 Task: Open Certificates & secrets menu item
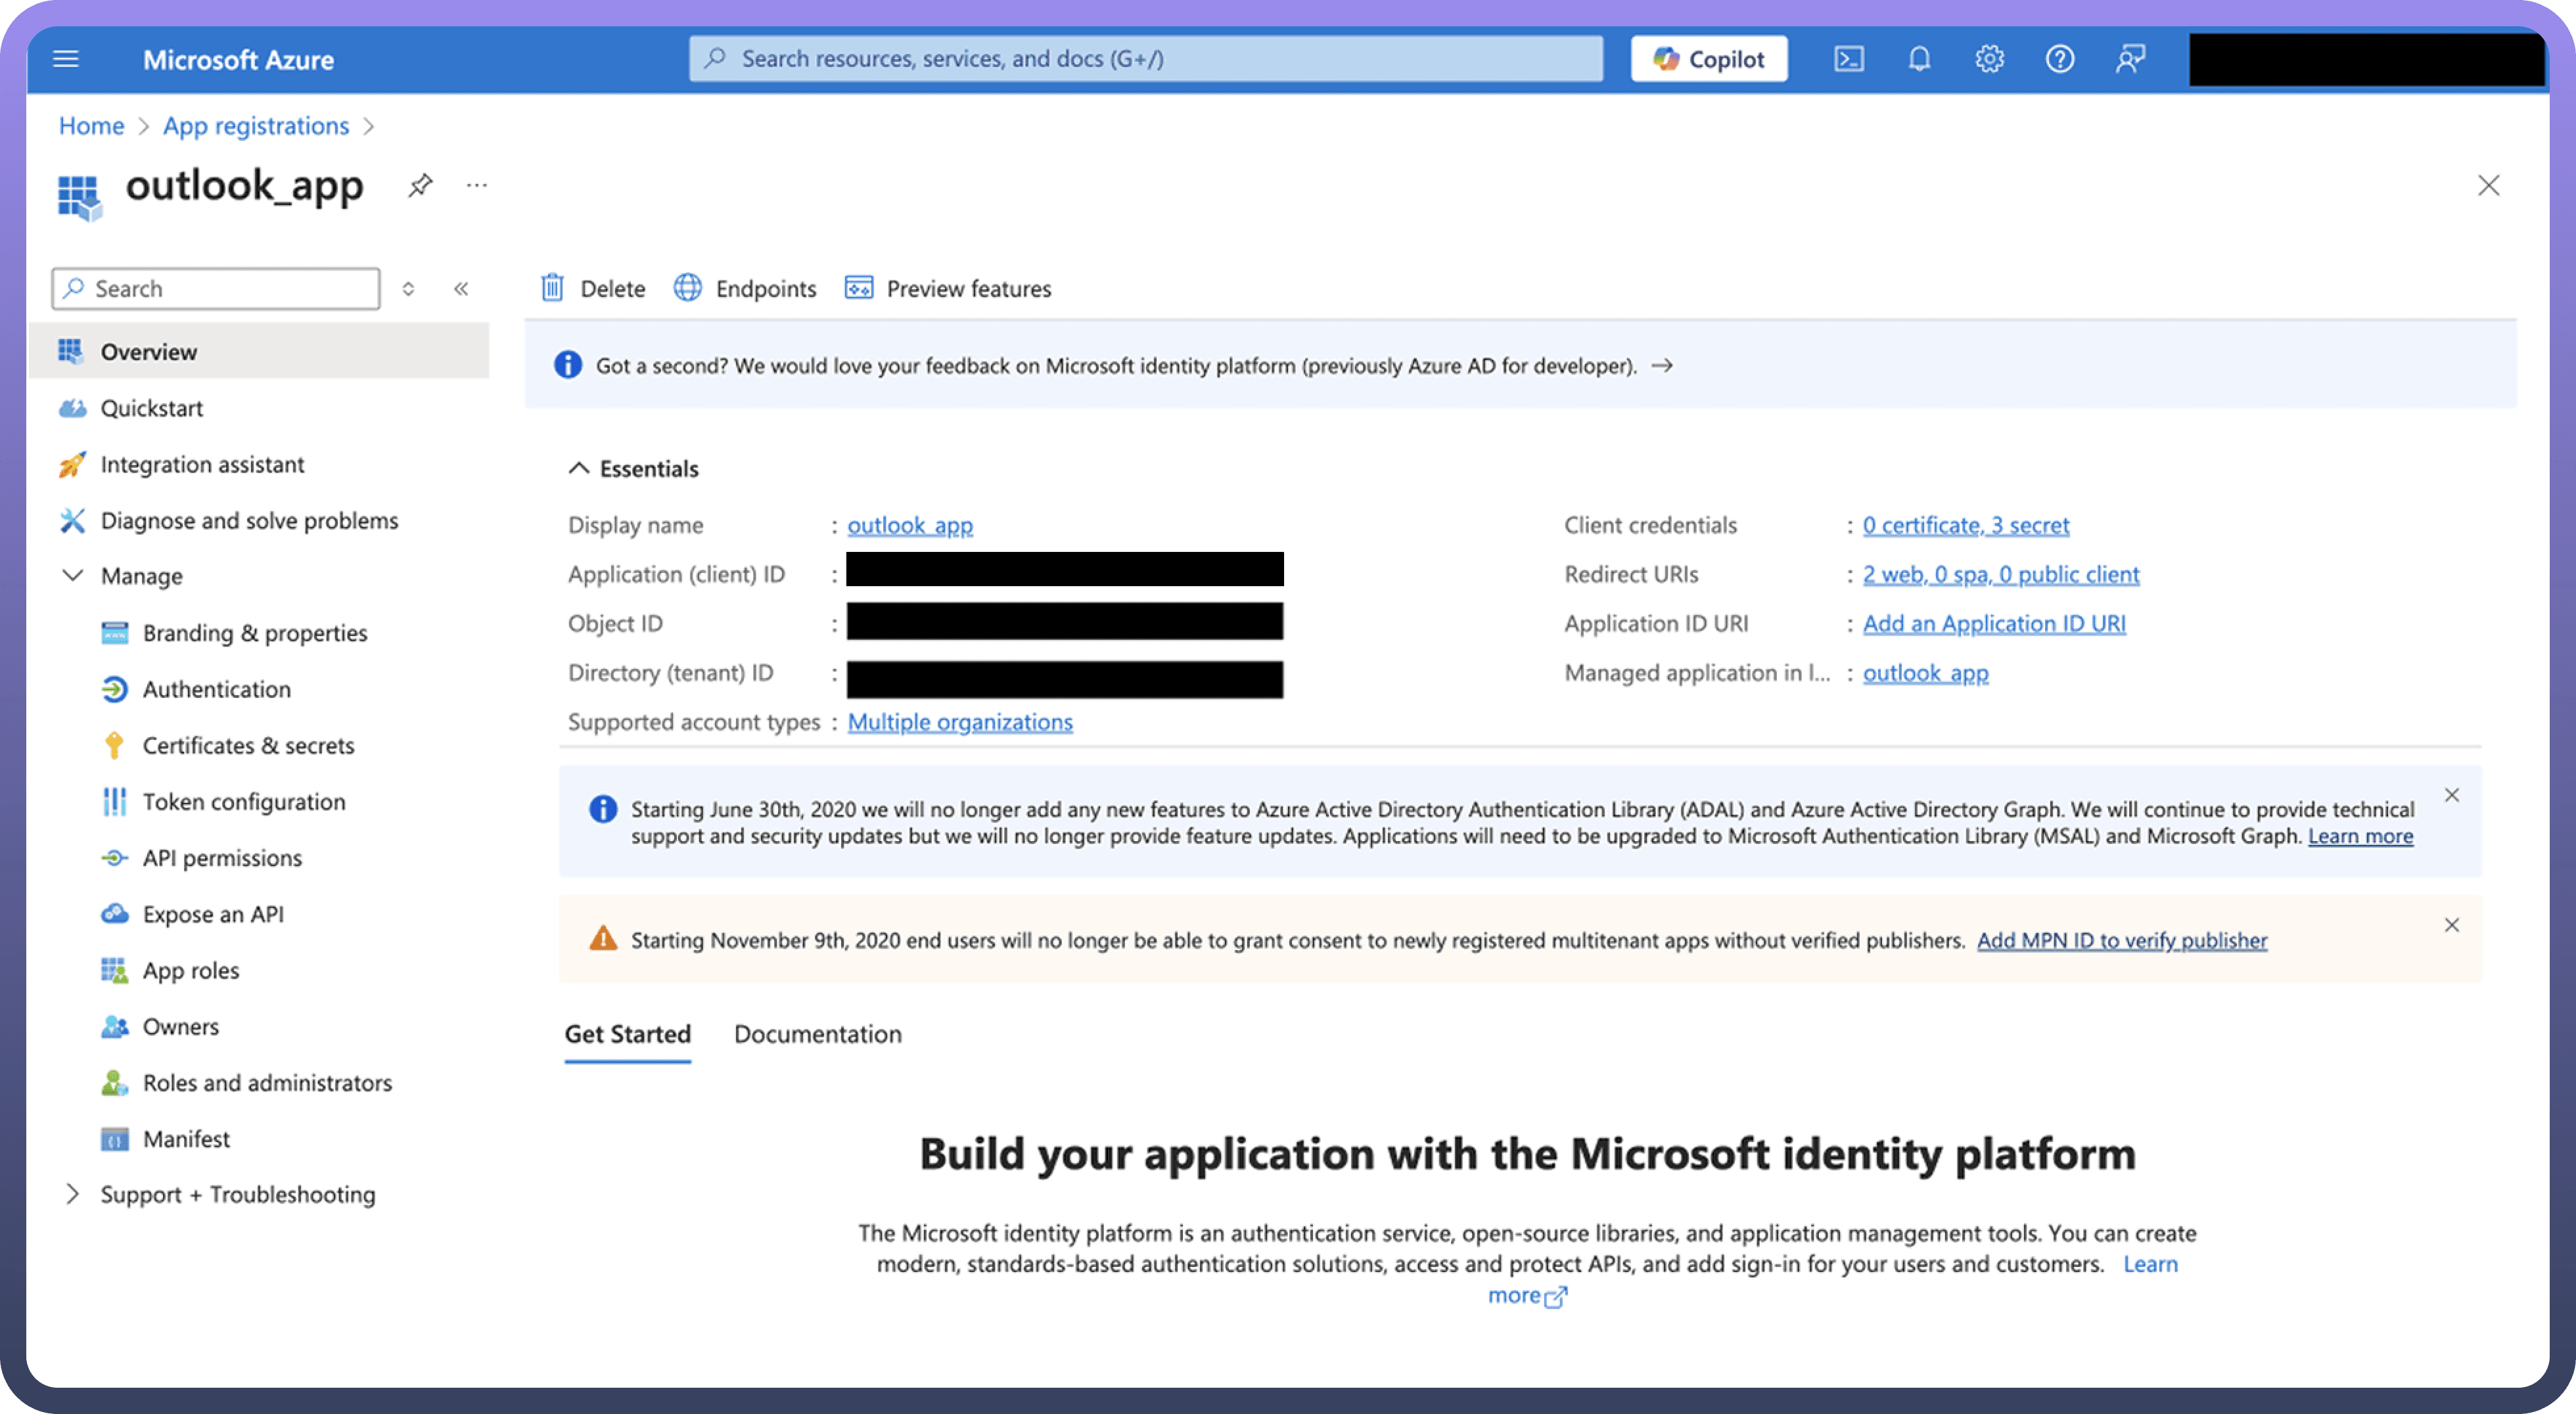pyautogui.click(x=248, y=745)
